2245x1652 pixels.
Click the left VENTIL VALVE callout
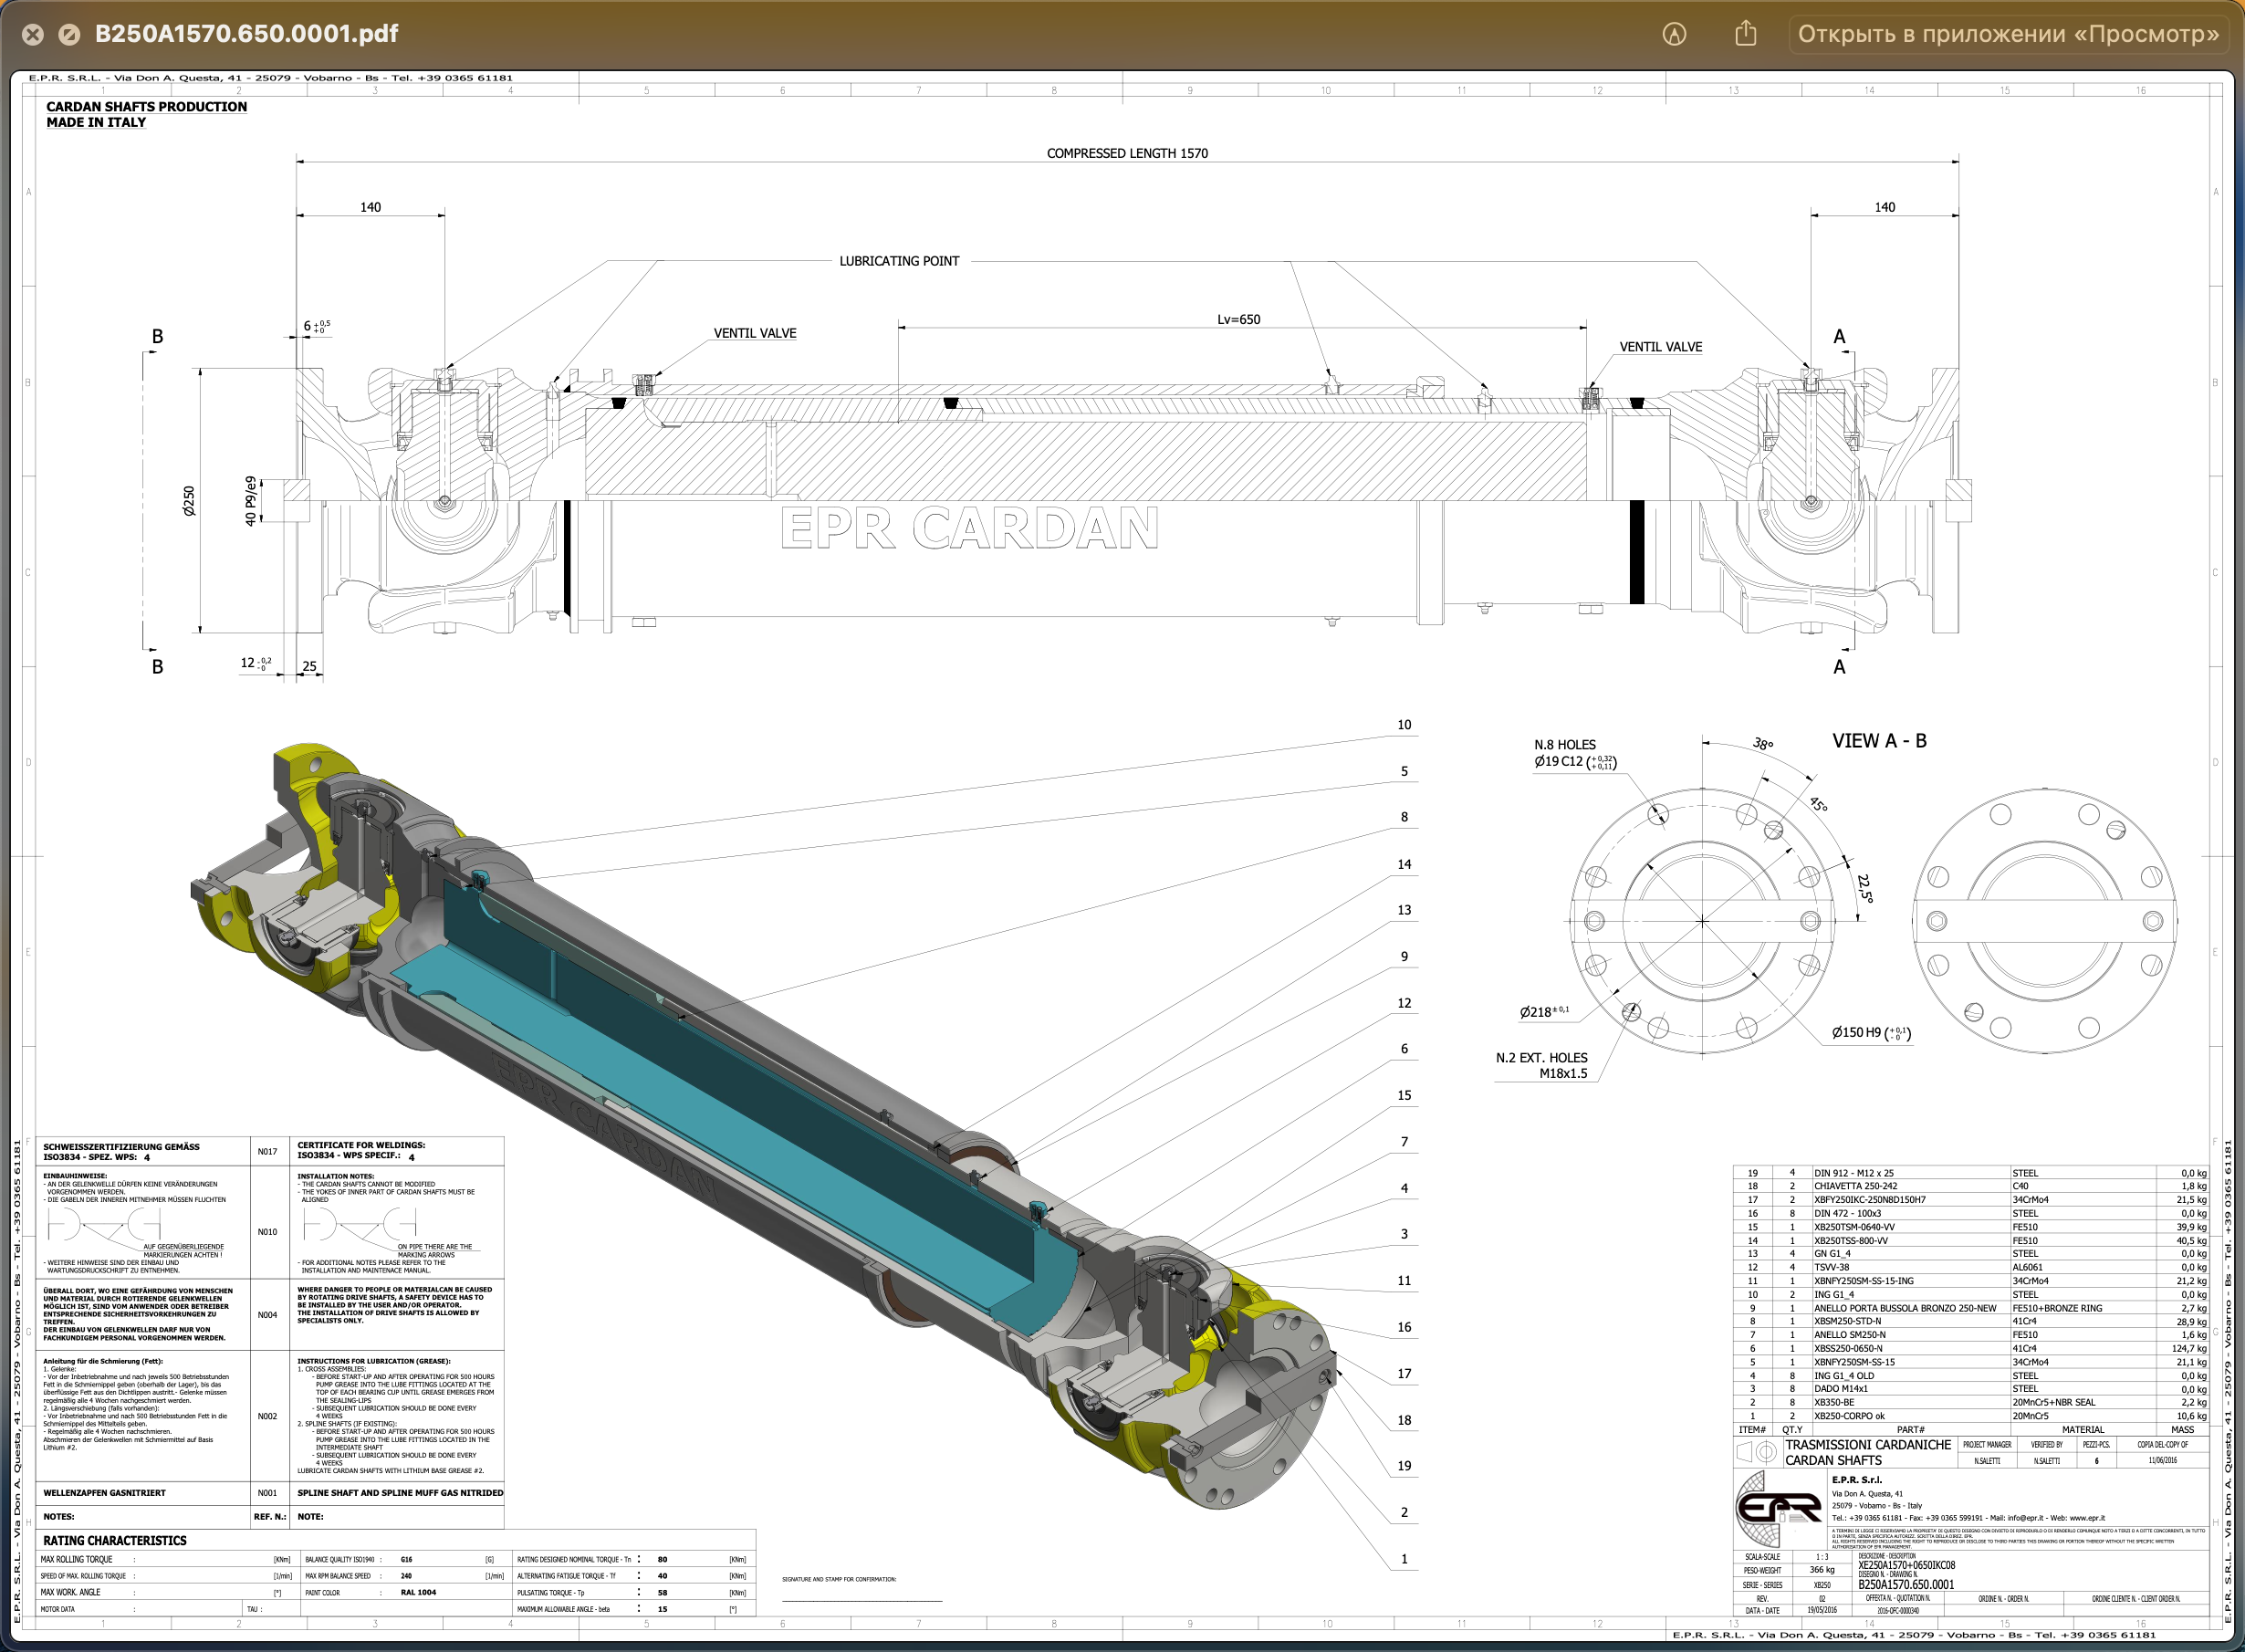754,333
